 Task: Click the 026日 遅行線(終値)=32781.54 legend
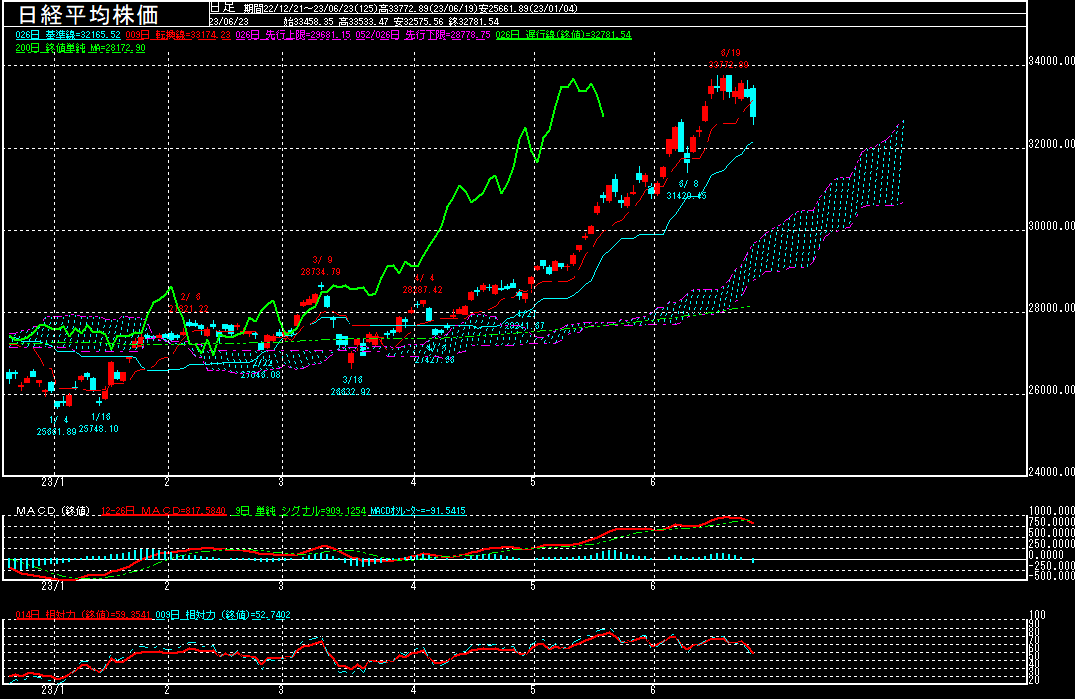(563, 34)
